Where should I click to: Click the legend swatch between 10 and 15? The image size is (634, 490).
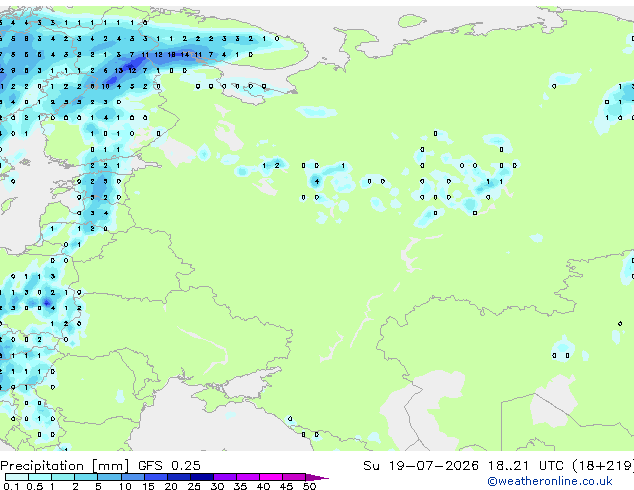point(132,477)
